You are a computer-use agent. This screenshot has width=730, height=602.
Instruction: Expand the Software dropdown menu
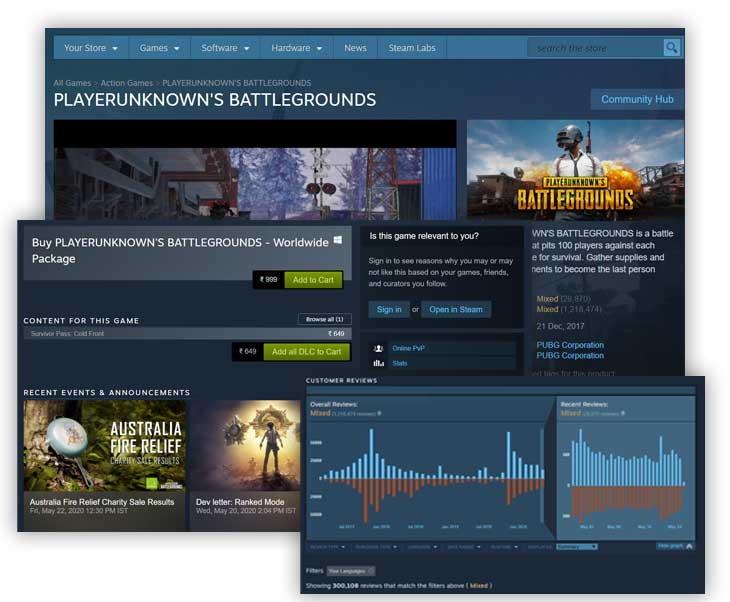pyautogui.click(x=225, y=48)
